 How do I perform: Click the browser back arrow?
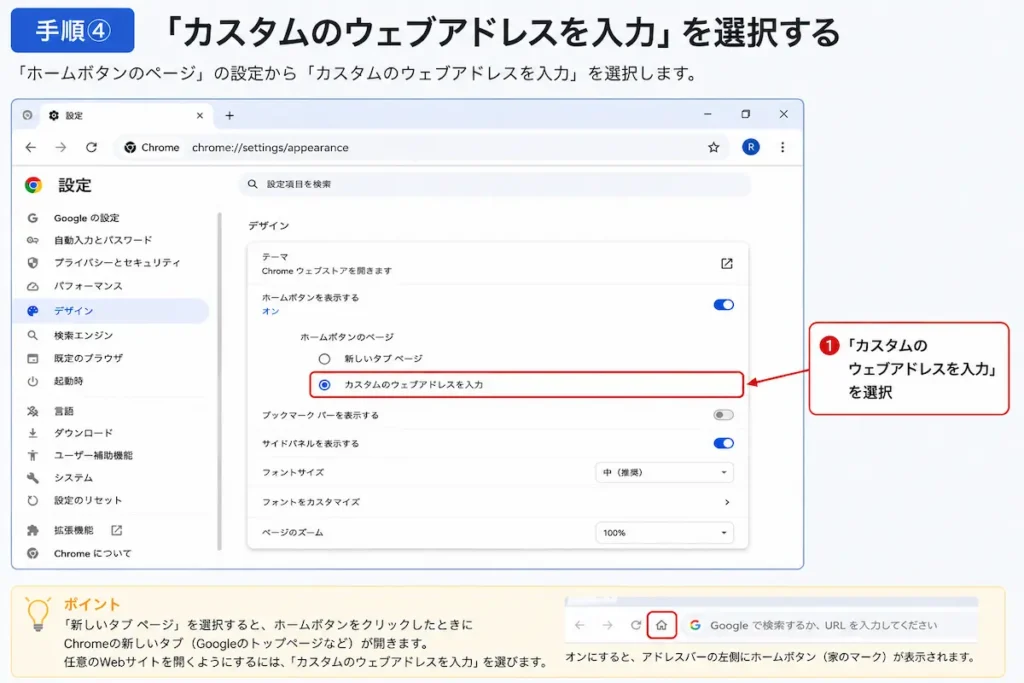31,148
